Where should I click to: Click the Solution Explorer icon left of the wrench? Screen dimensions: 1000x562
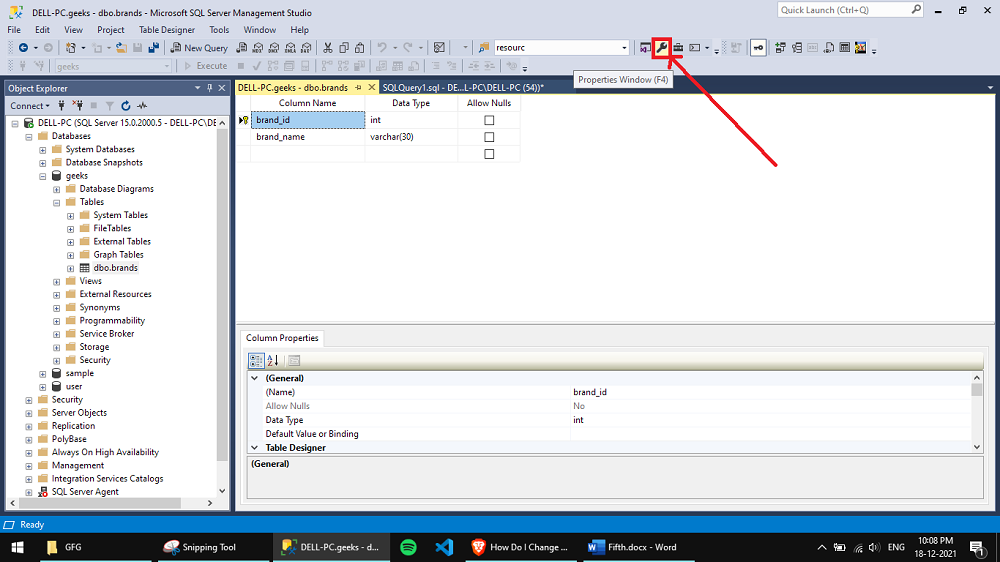click(645, 48)
